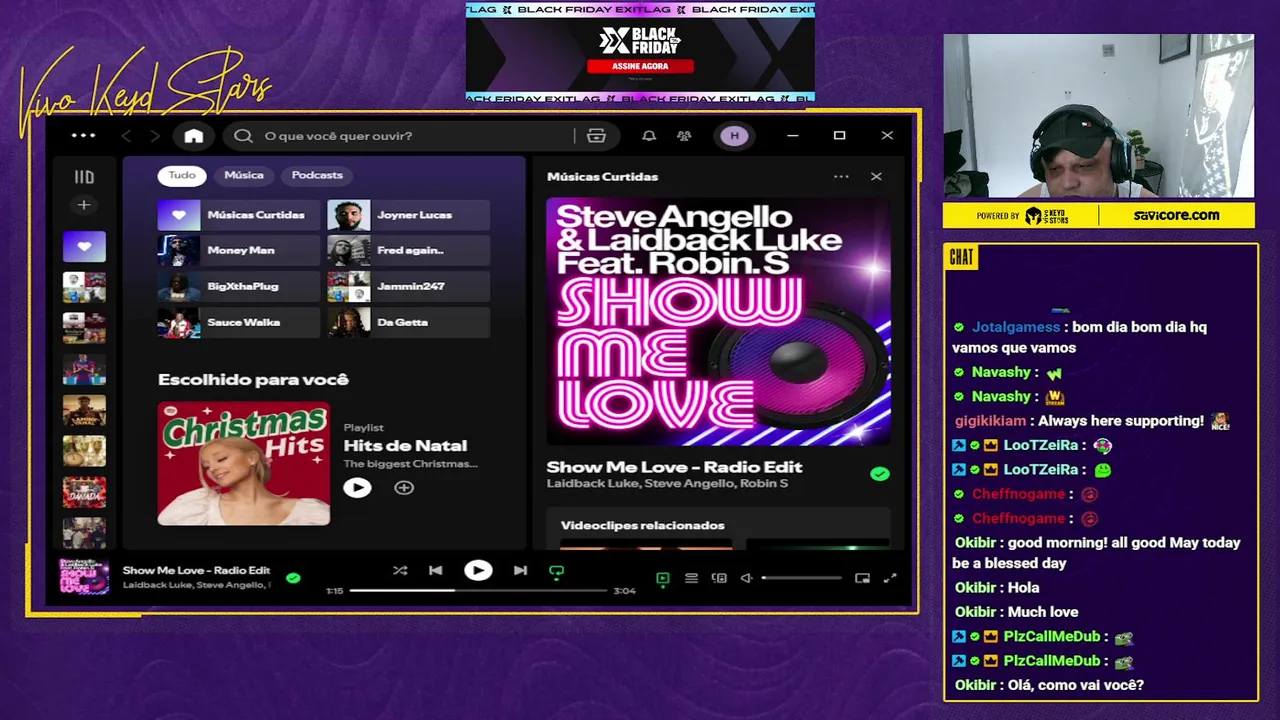Screen dimensions: 1280x720
Task: Open more options in Músicas Curtidas panel
Action: tap(841, 177)
